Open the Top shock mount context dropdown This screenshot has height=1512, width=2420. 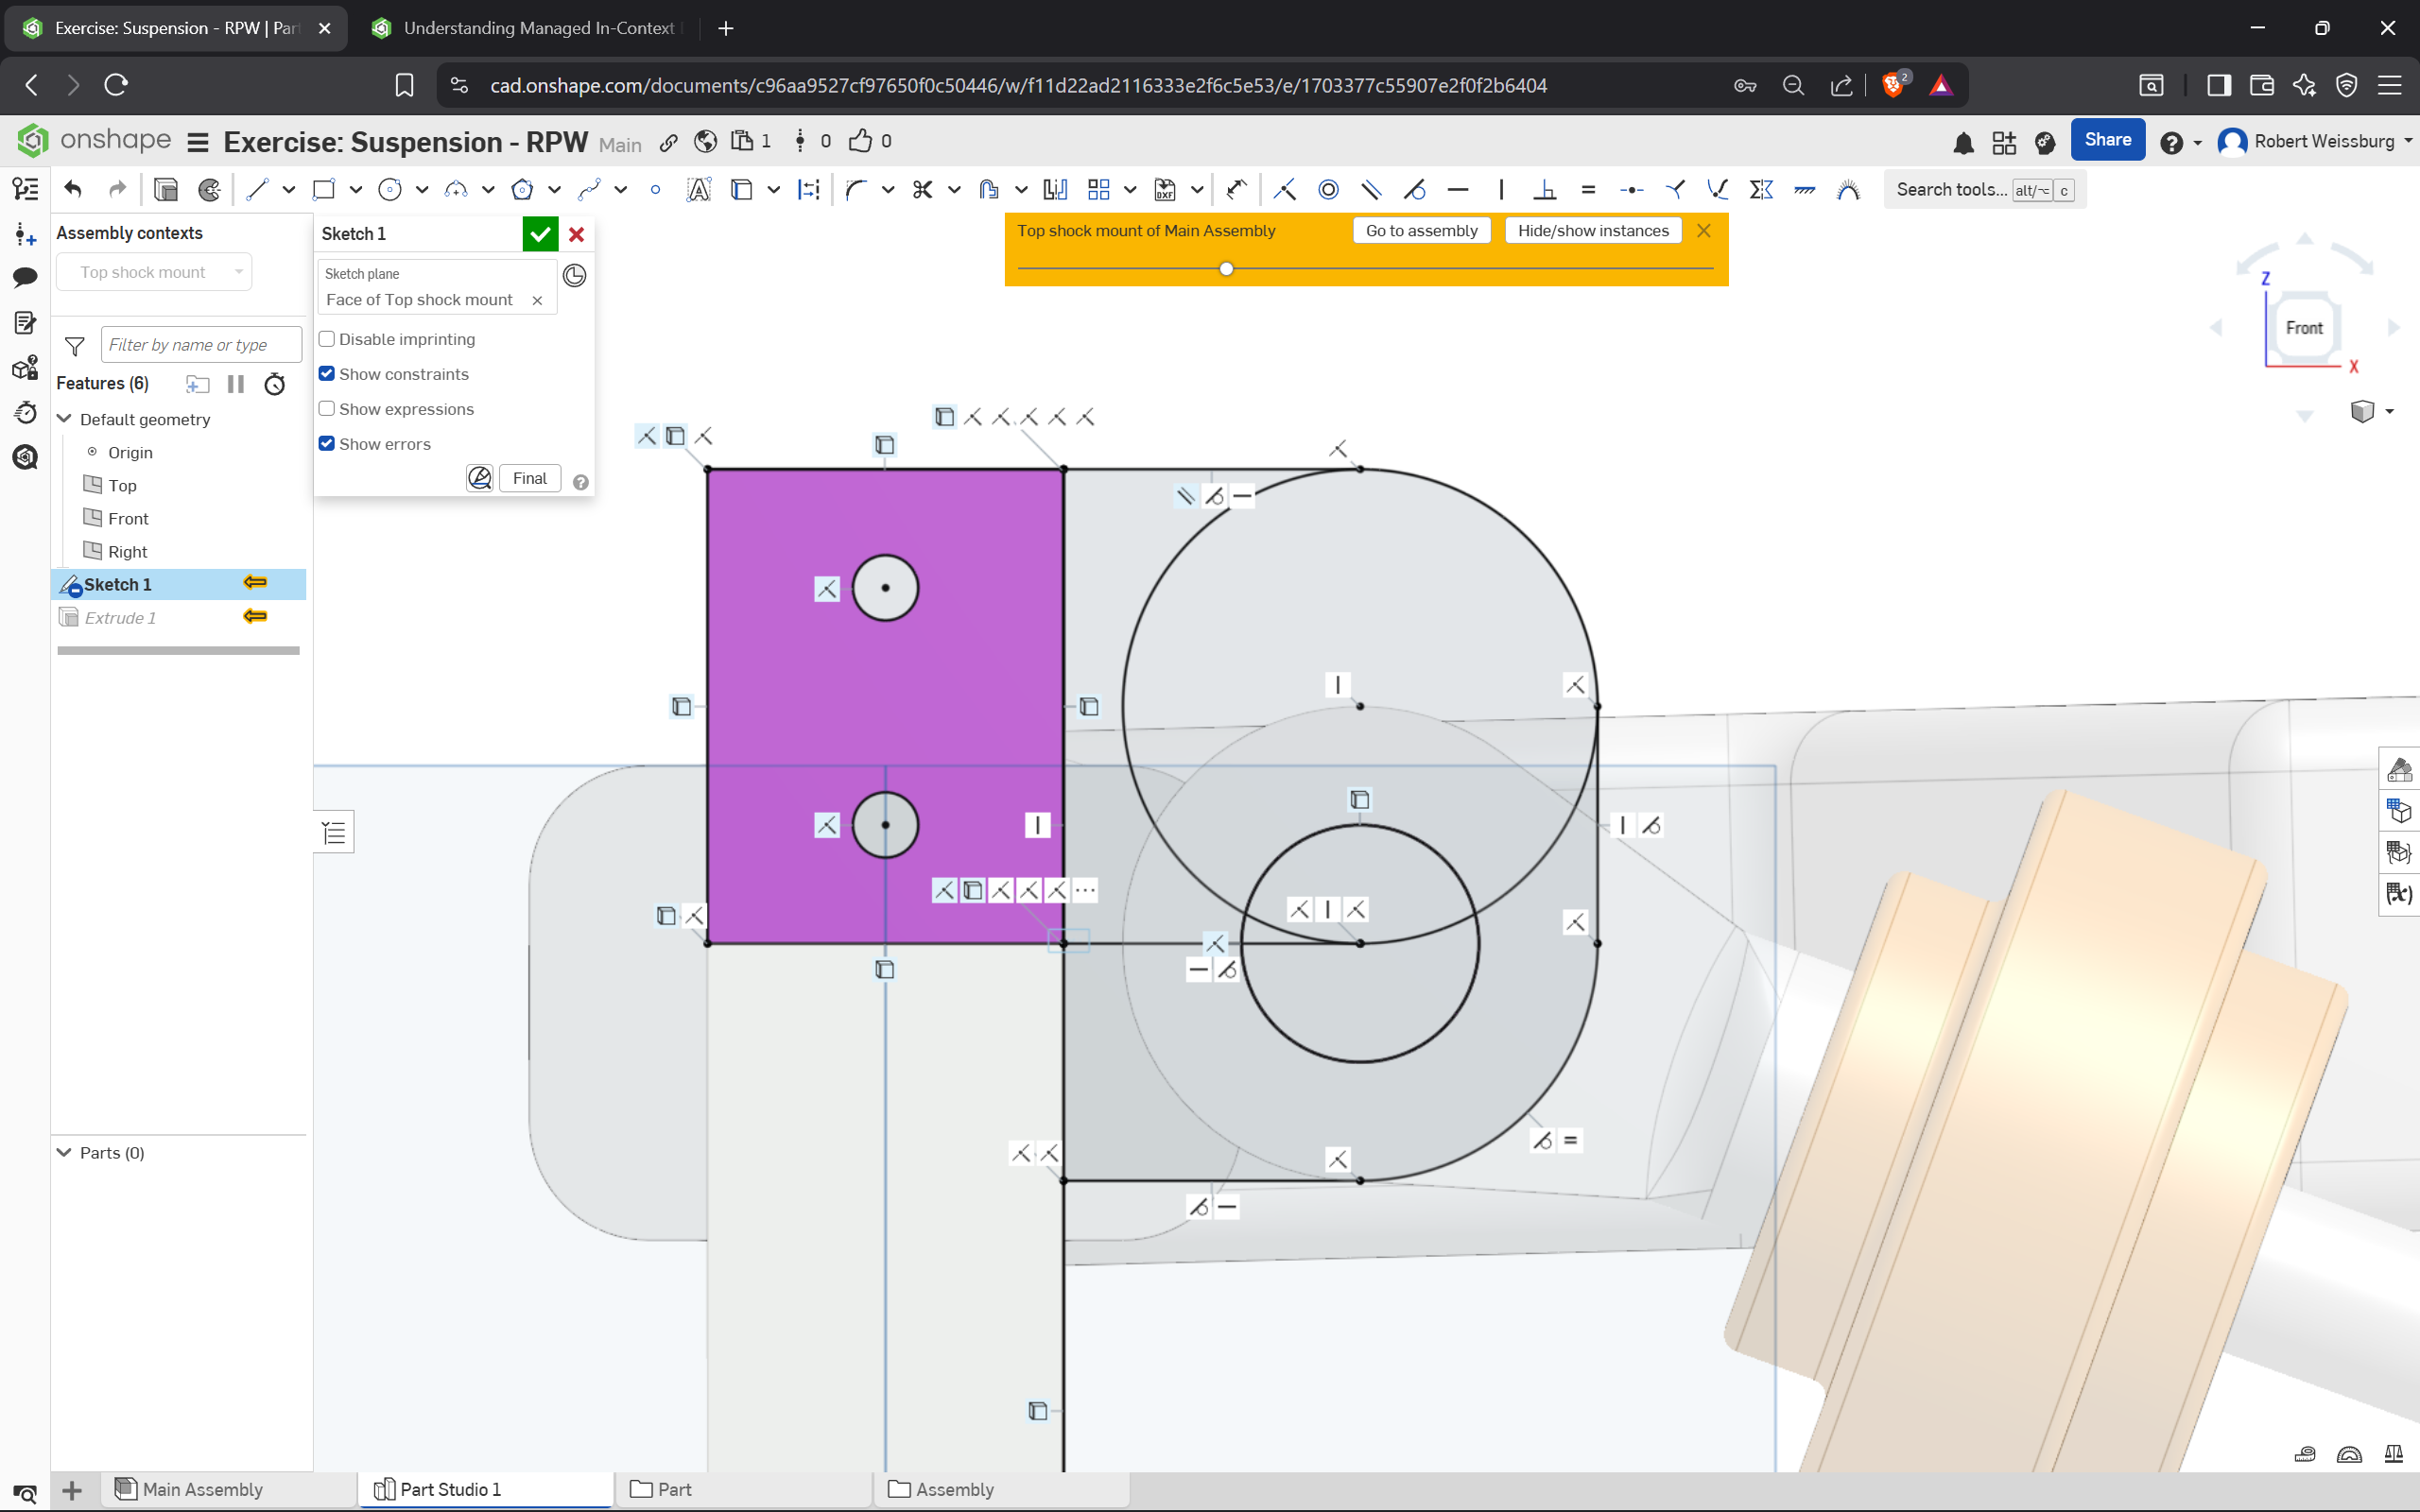(x=155, y=272)
